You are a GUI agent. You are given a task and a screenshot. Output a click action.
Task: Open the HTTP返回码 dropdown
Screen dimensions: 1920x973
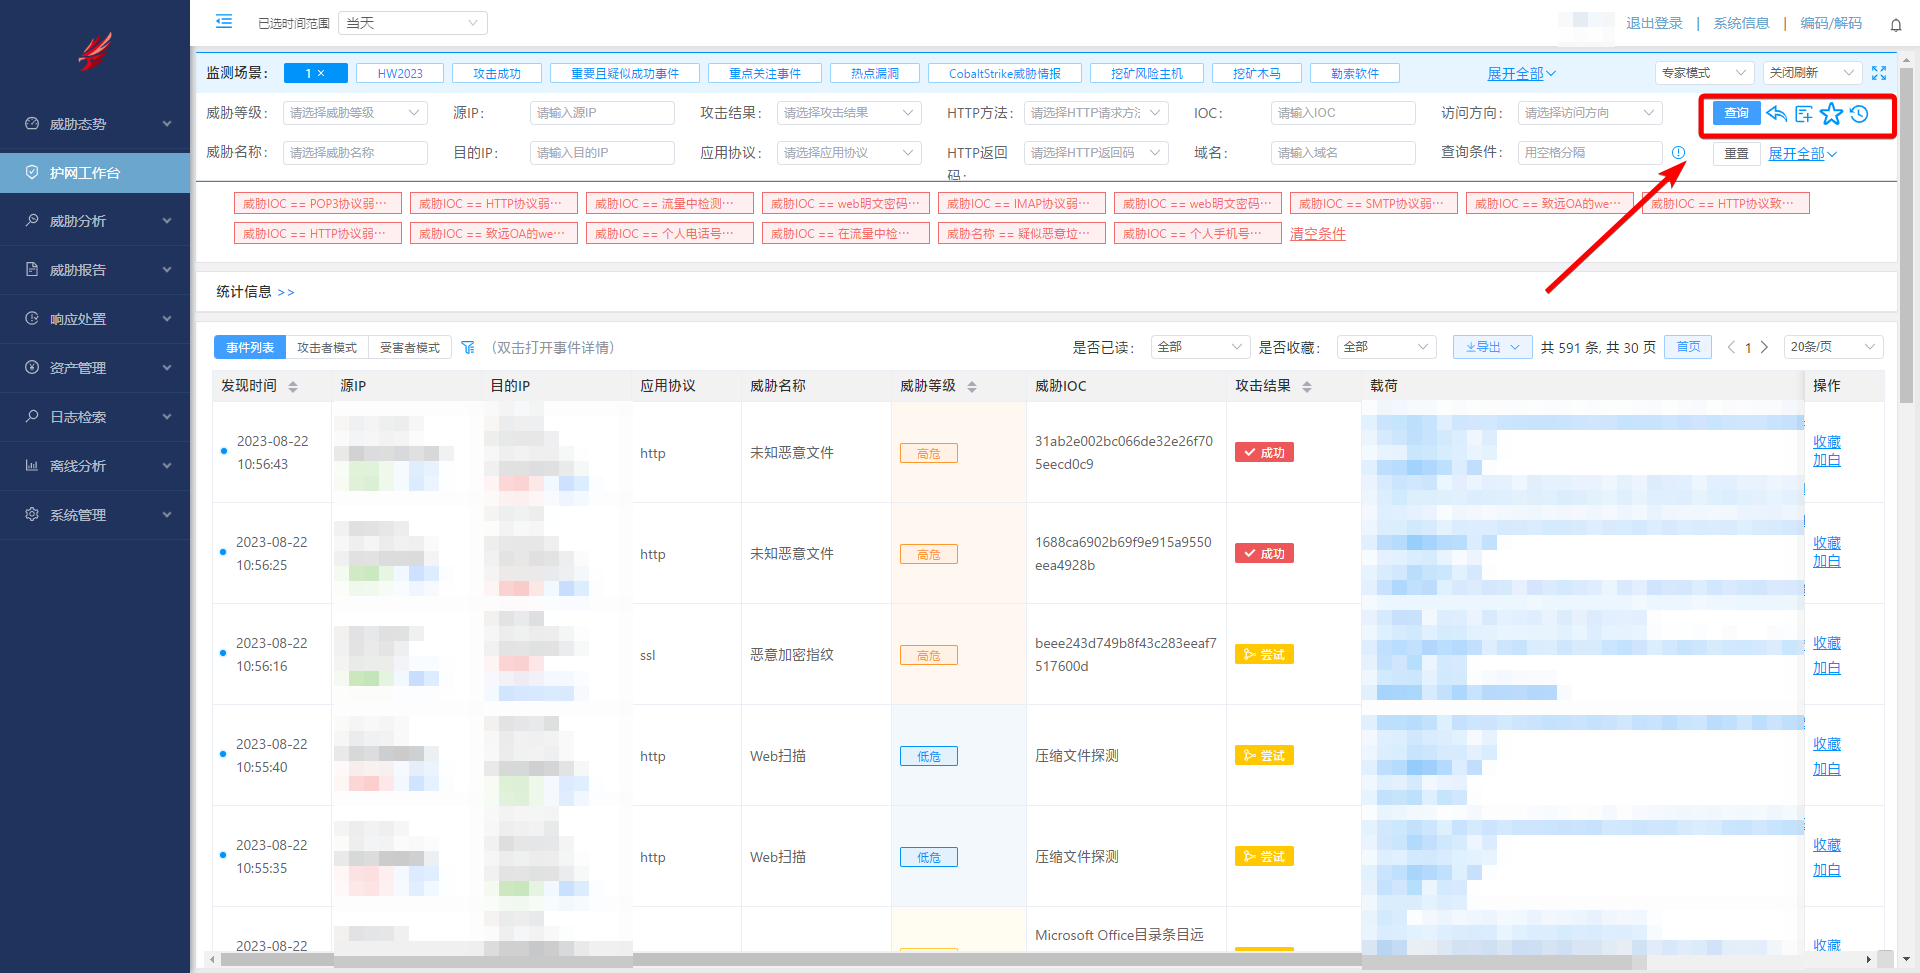[1096, 153]
